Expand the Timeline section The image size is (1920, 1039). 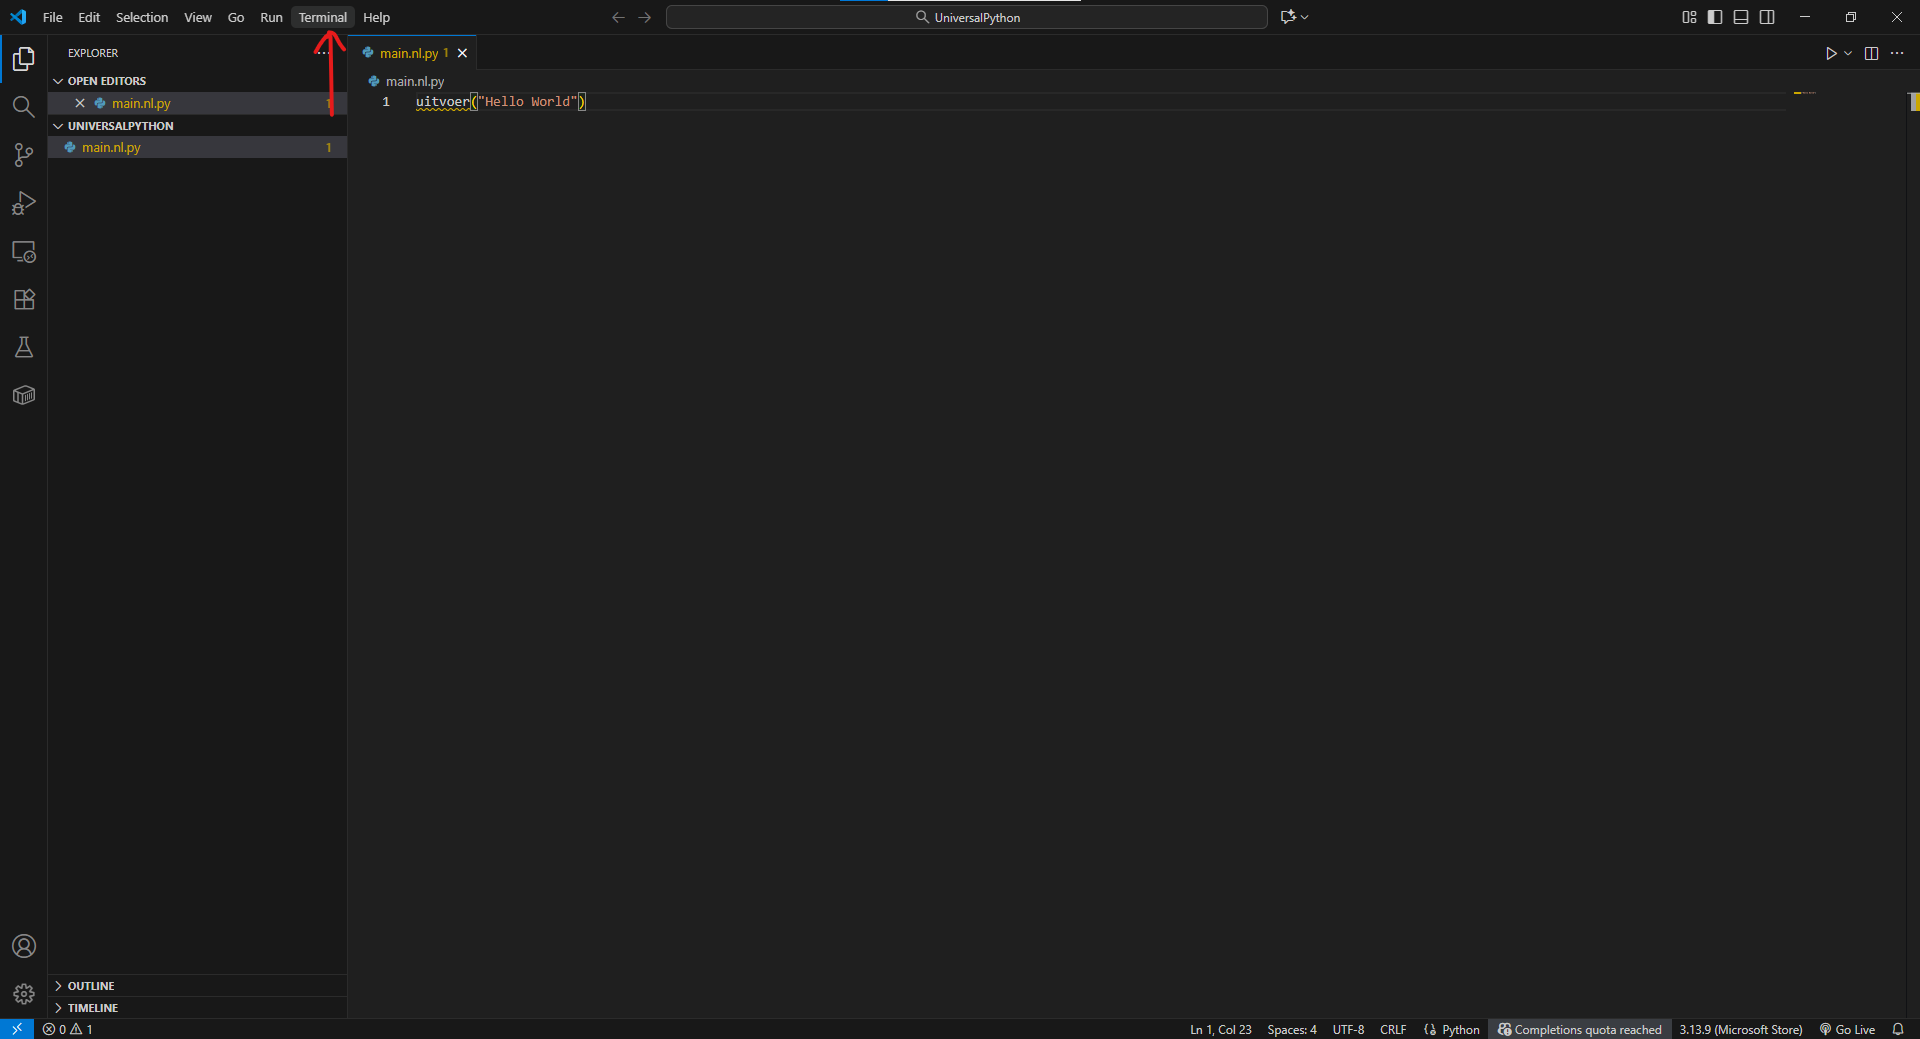pos(92,1008)
